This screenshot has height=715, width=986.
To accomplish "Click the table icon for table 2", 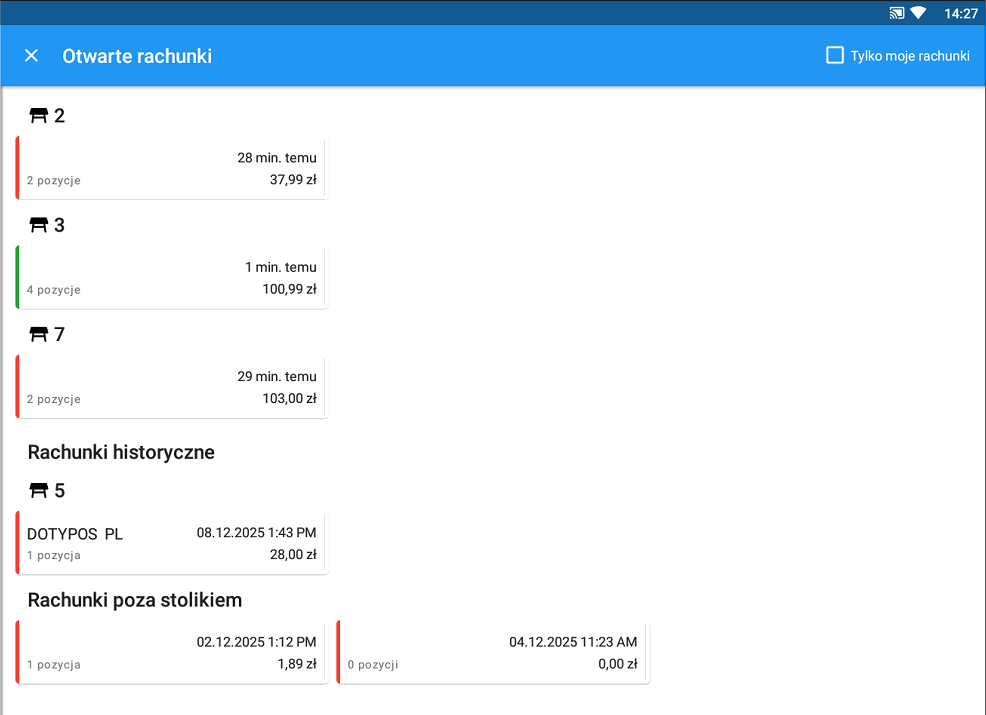I will tap(39, 116).
